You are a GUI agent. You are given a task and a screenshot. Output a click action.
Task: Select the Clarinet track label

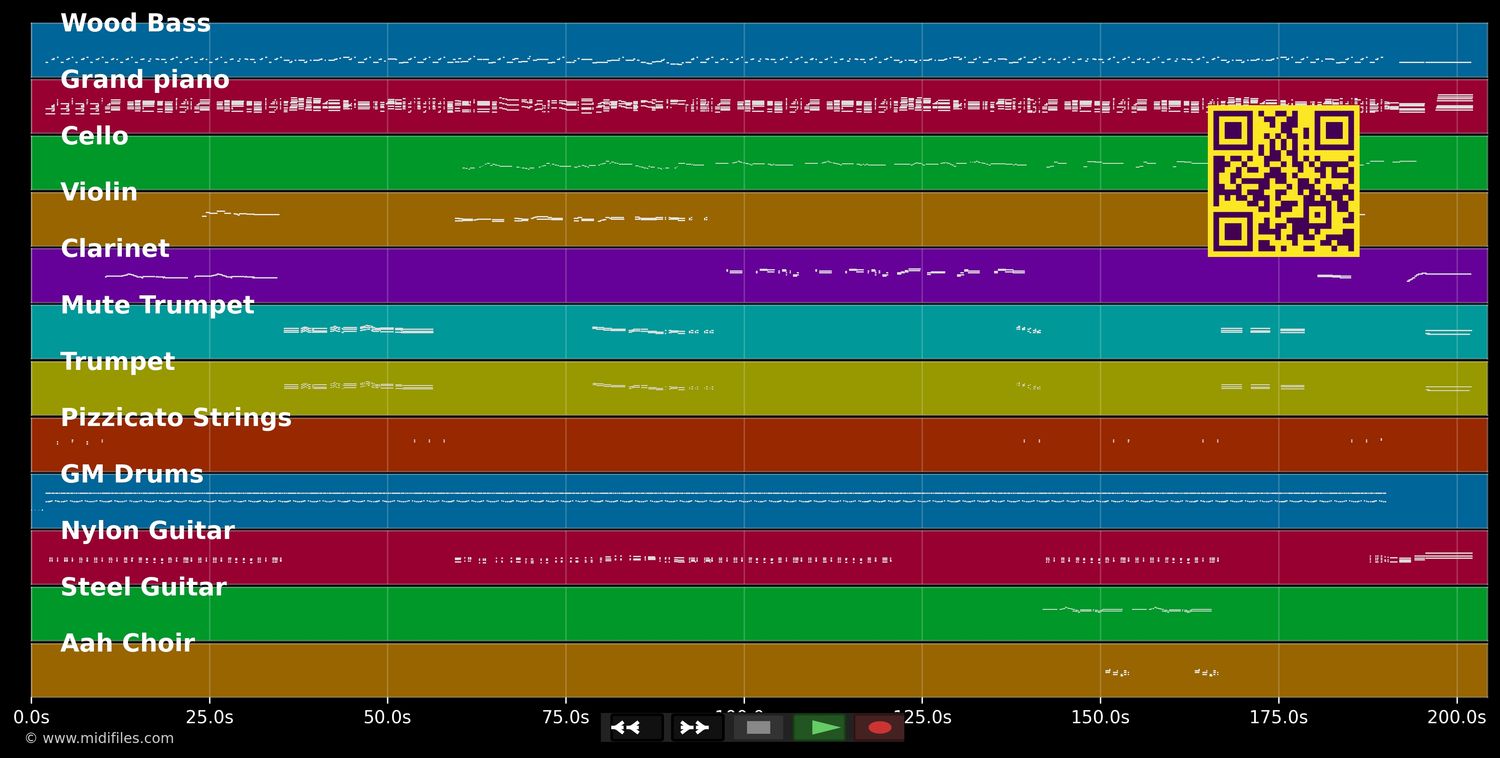click(x=115, y=249)
